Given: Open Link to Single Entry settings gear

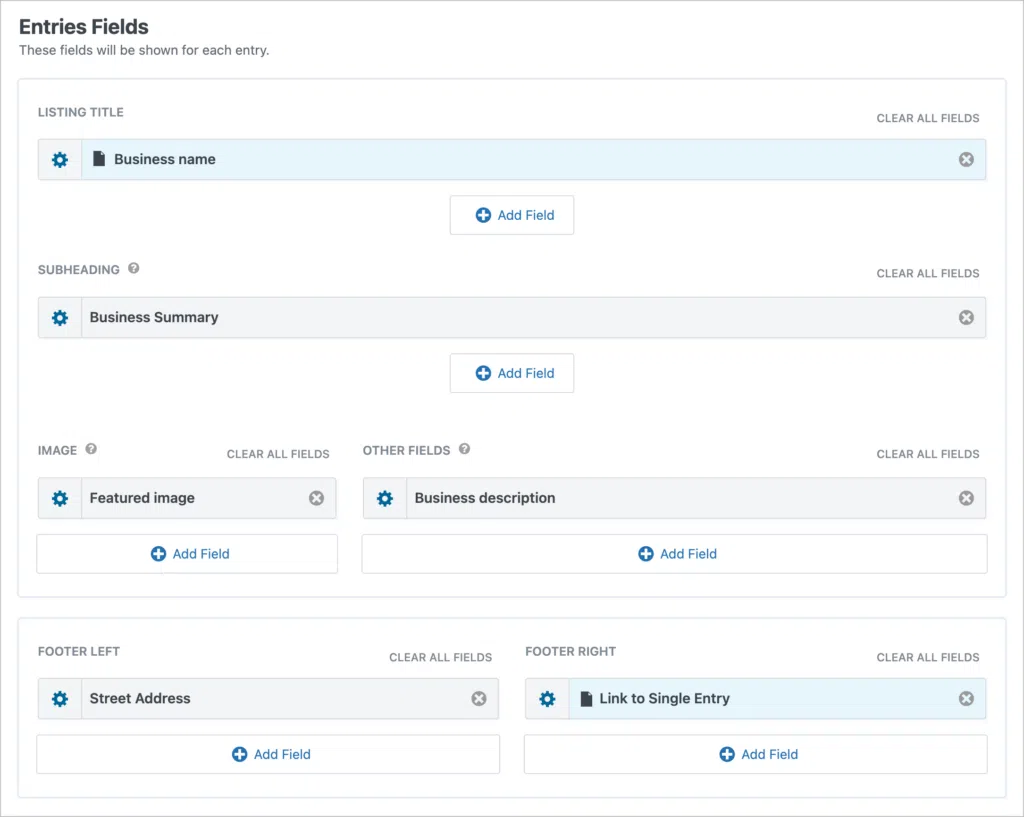Looking at the screenshot, I should 547,699.
